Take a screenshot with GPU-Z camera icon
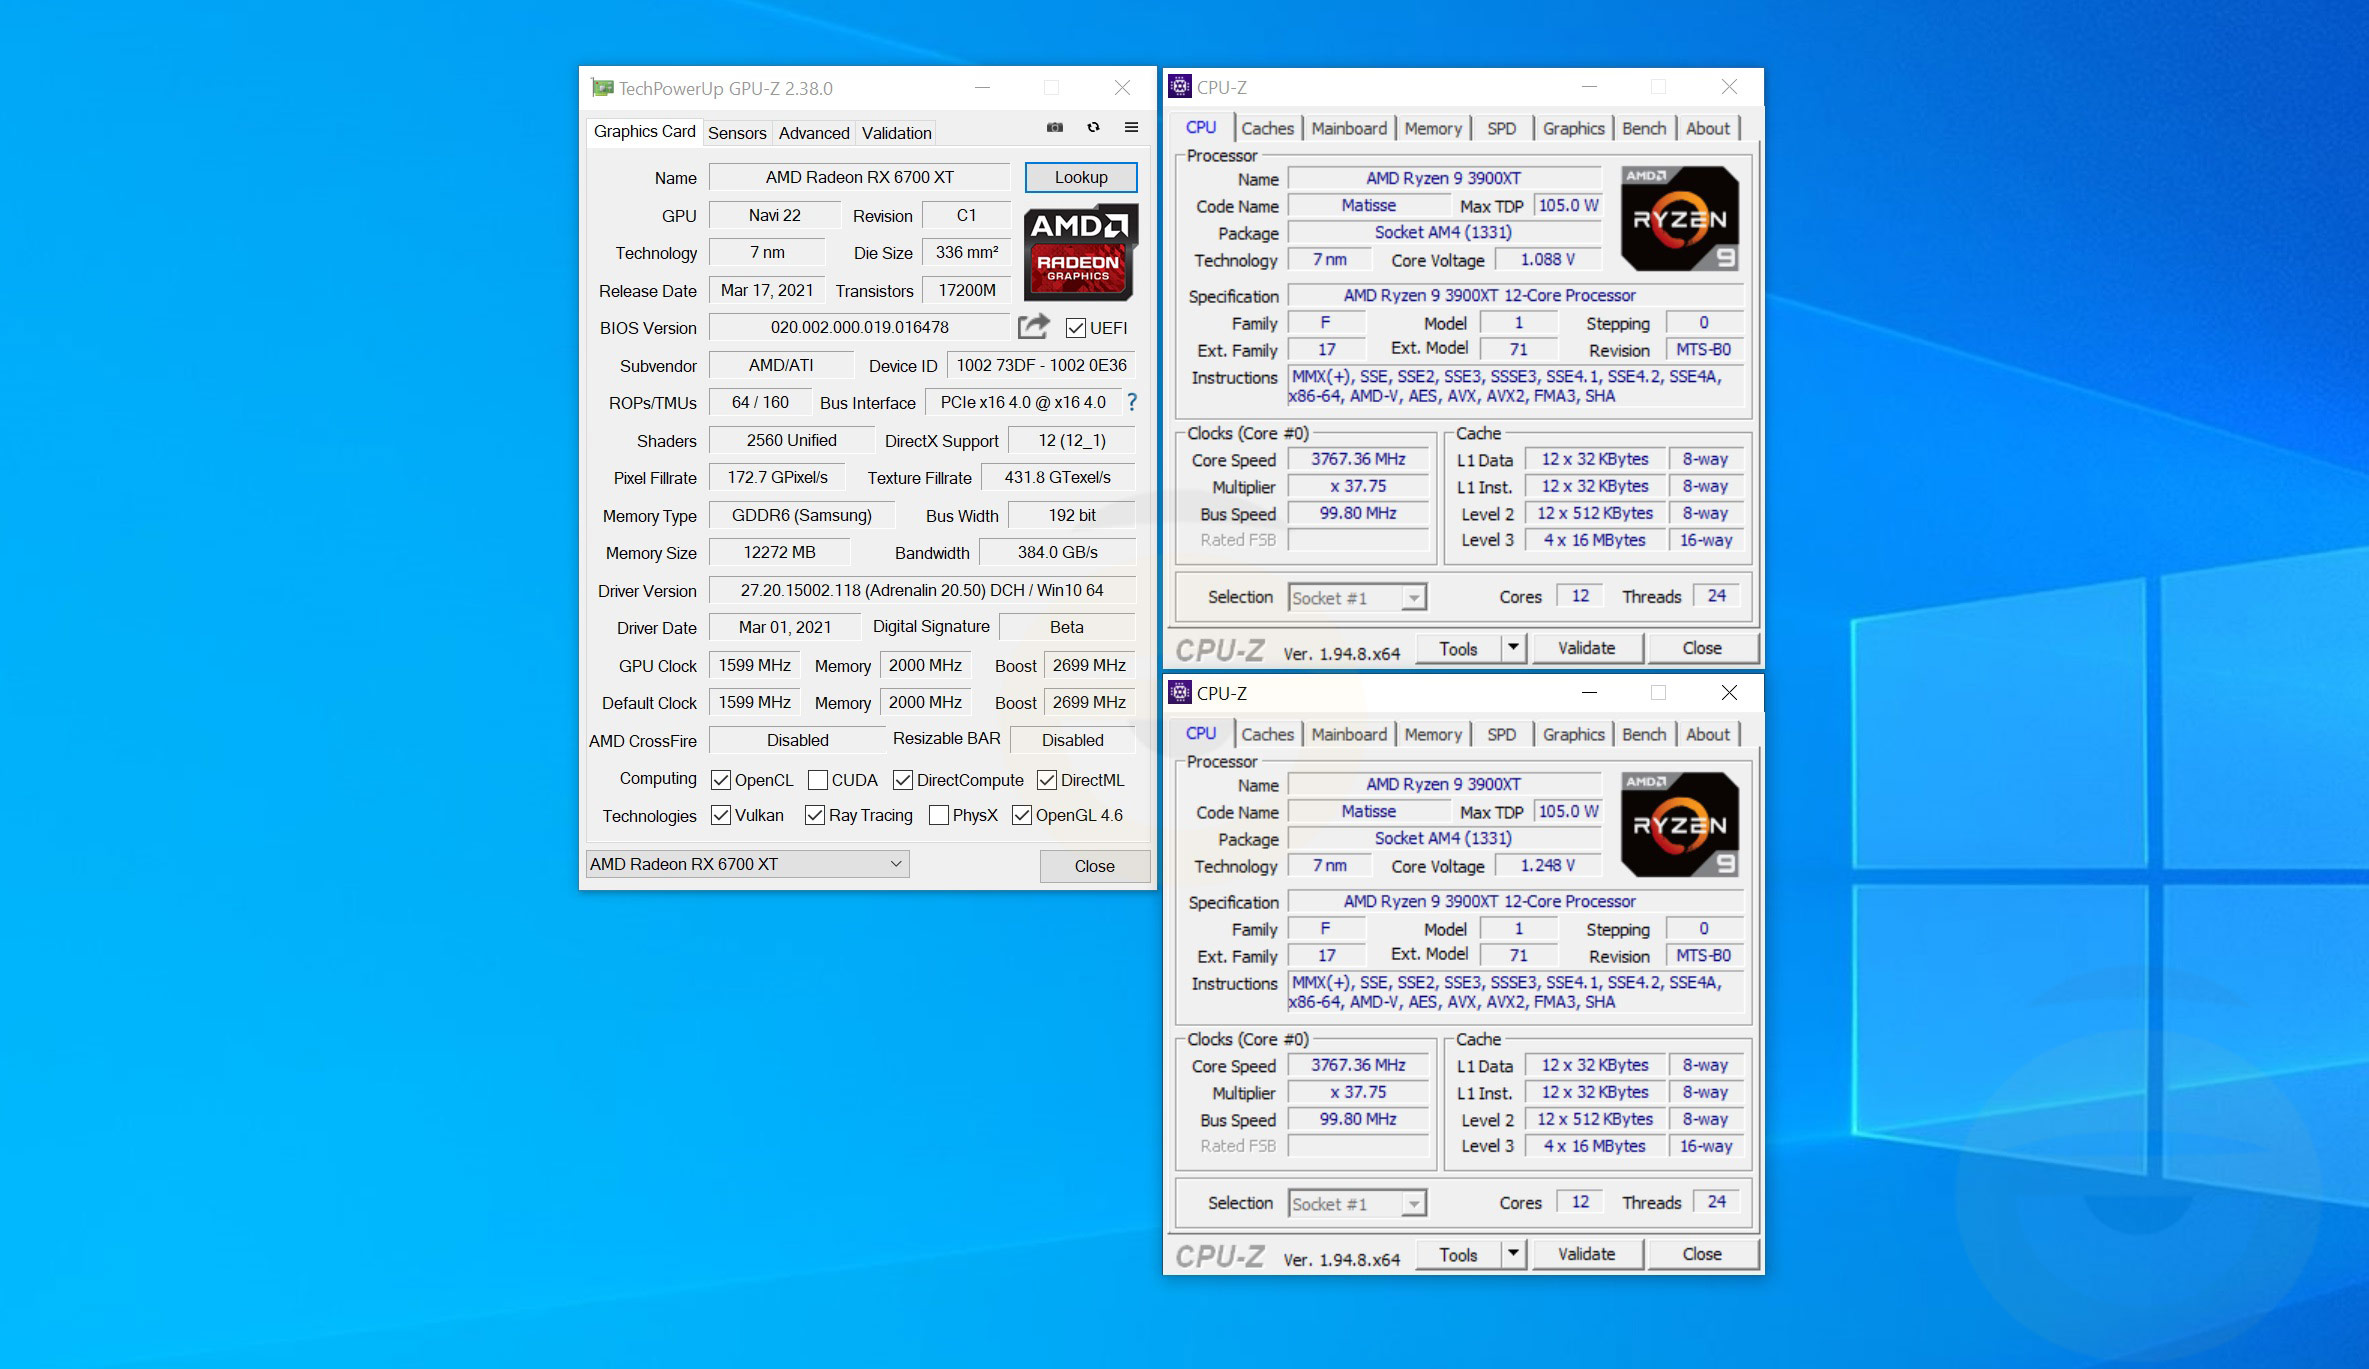Viewport: 2369px width, 1369px height. point(1054,127)
